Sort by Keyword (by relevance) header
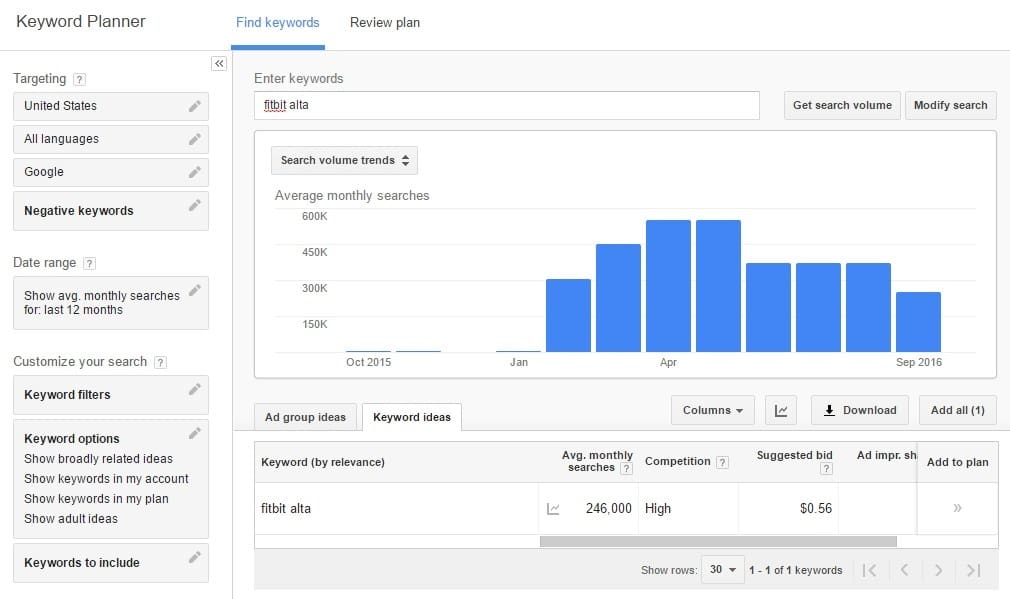Image resolution: width=1010 pixels, height=599 pixels. (x=323, y=462)
